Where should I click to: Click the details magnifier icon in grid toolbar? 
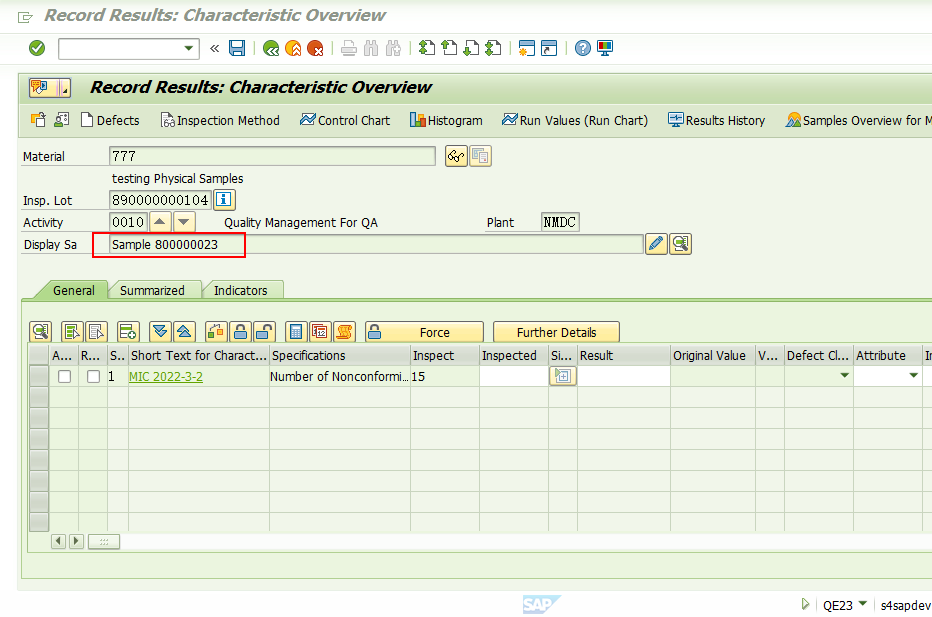40,332
